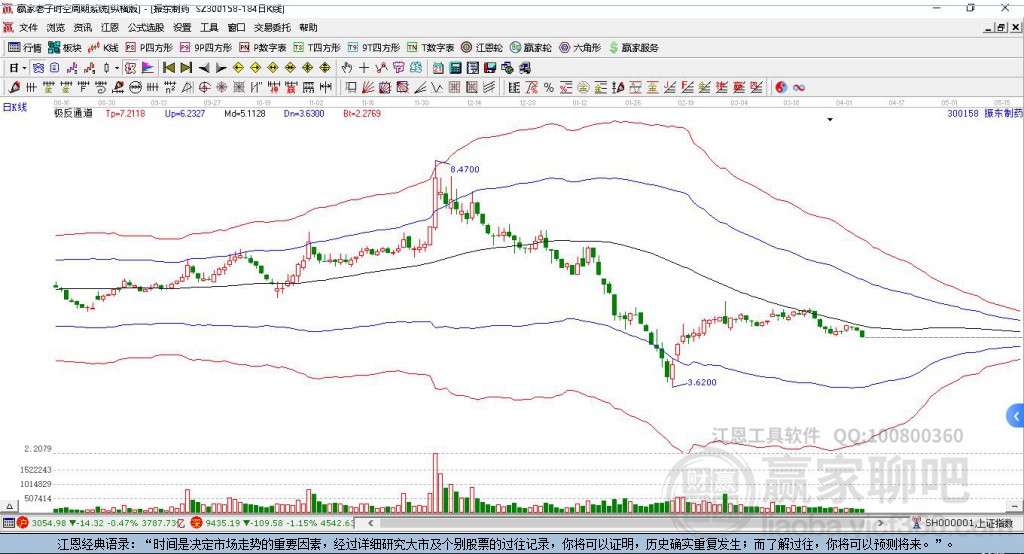
Task: Select the percent % measuring tool
Action: click(549, 88)
